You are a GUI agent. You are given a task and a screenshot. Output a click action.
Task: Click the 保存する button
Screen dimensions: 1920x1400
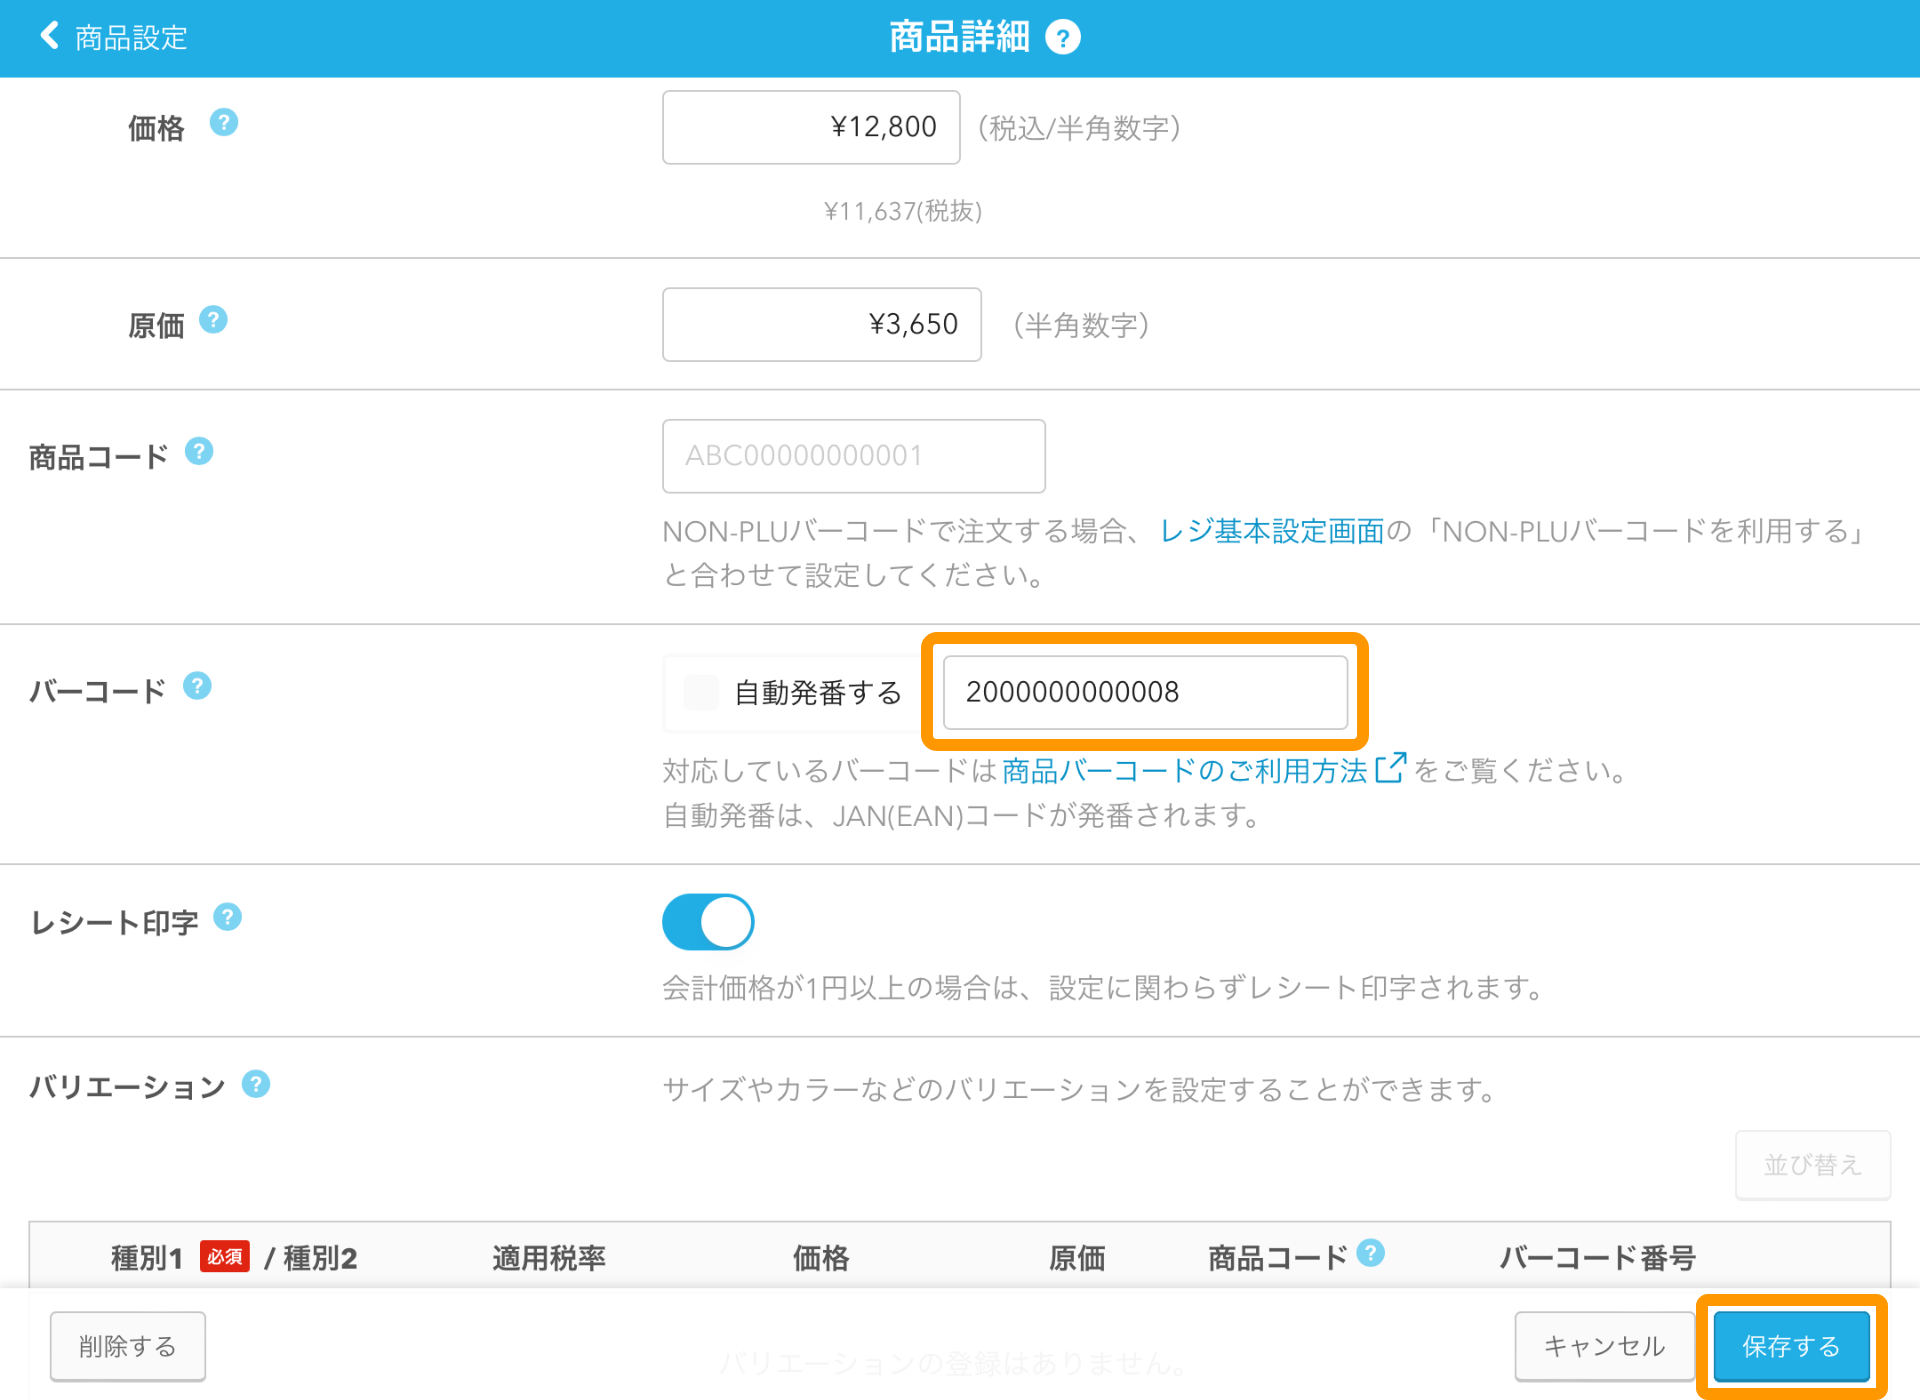(x=1791, y=1346)
